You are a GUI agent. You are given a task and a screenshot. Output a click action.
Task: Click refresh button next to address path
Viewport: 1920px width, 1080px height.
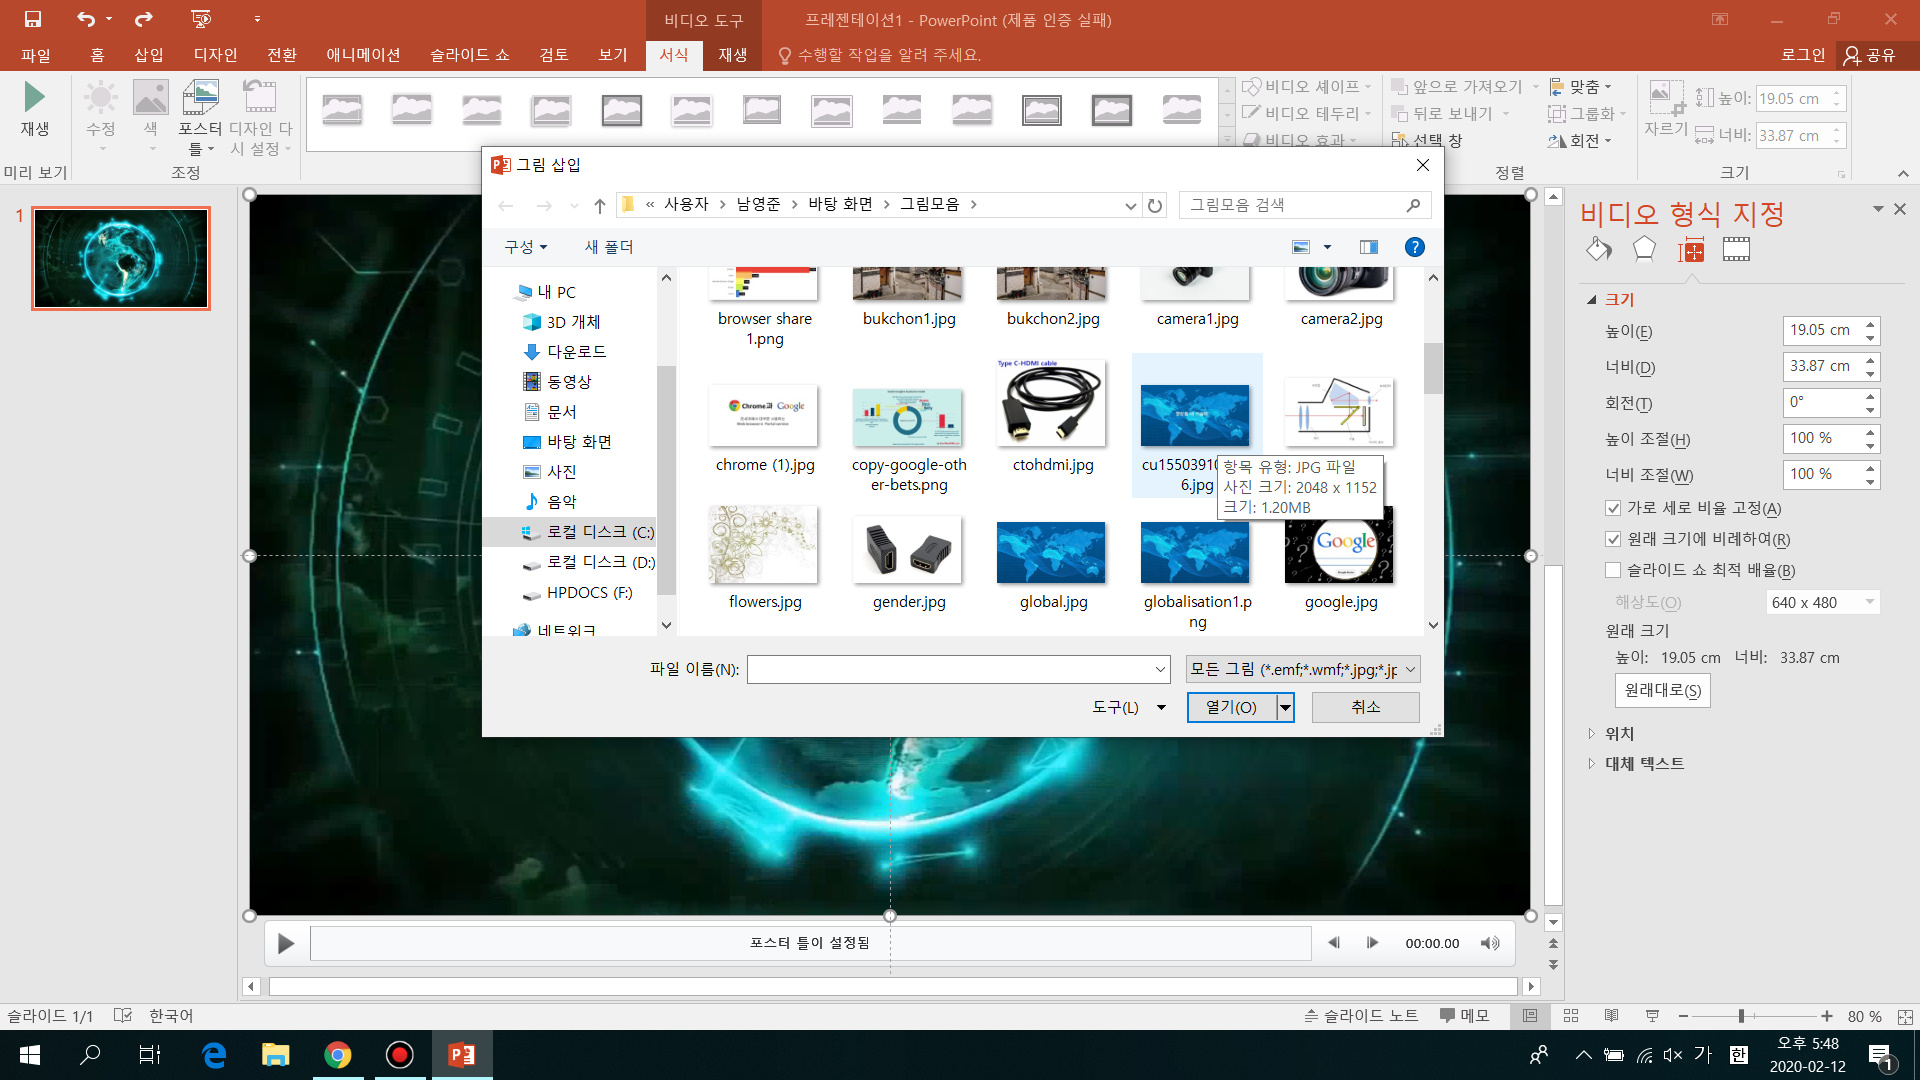click(x=1155, y=205)
